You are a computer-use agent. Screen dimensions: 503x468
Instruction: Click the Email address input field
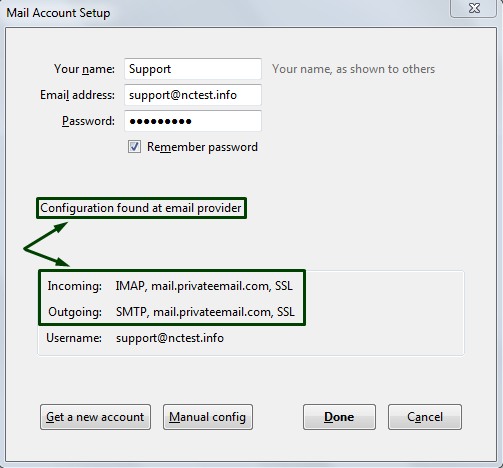pyautogui.click(x=193, y=95)
